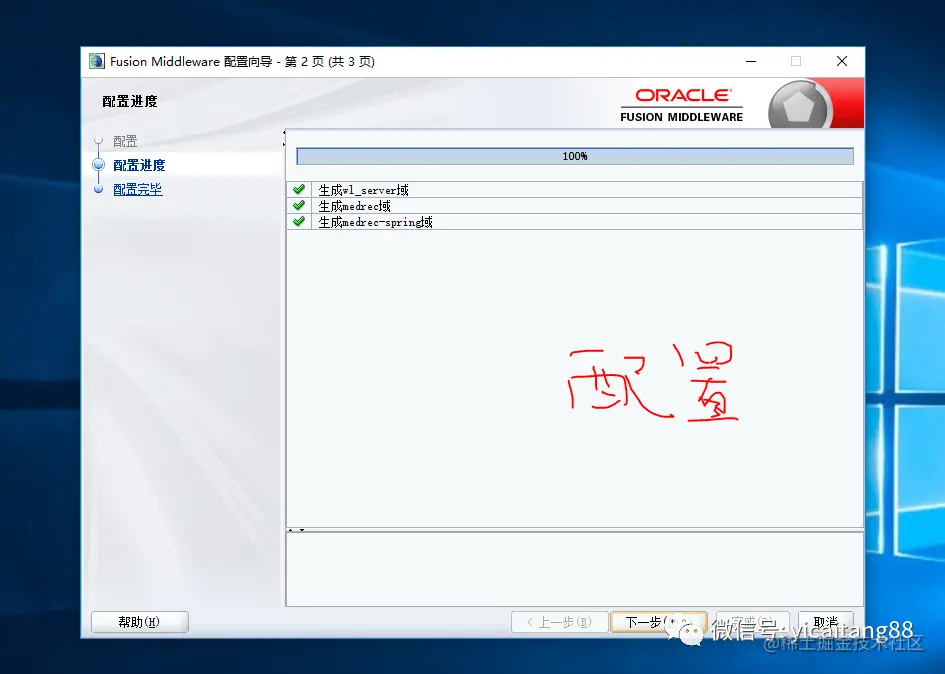Viewport: 945px width, 674px height.
Task: Click the sidebar divider collapse arrows
Action: coord(284,138)
